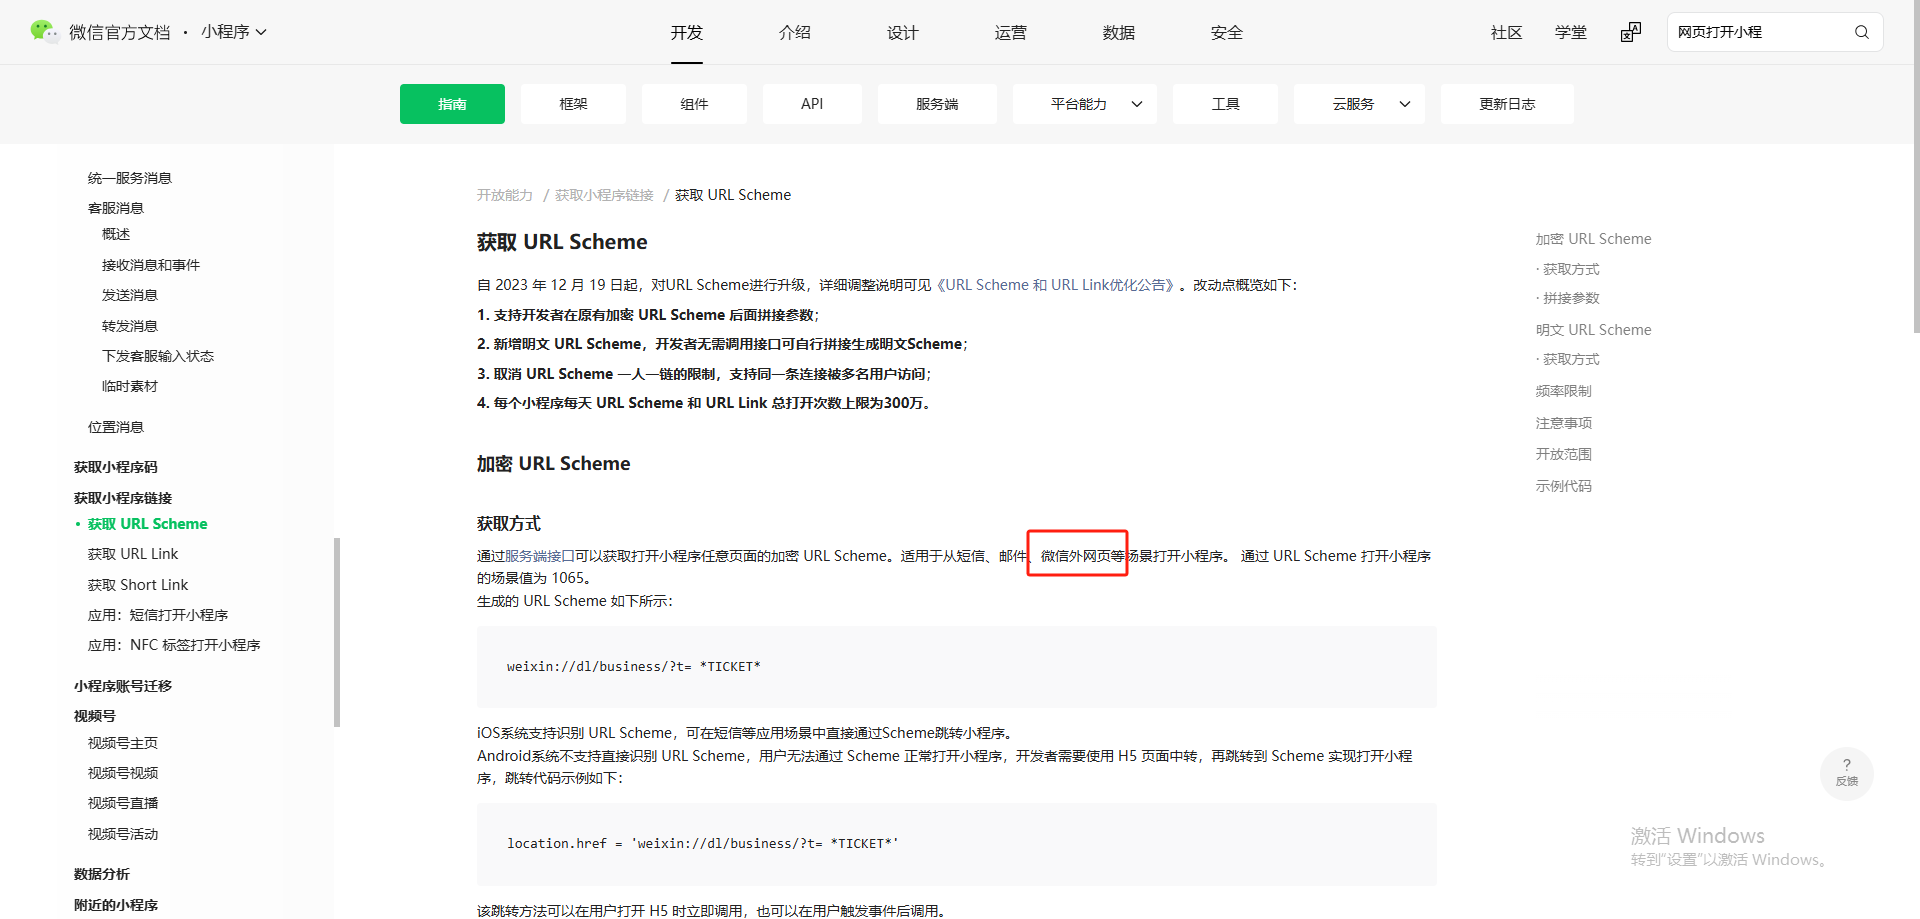Screen dimensions: 1920x919
Task: Select the API tab
Action: tap(812, 104)
